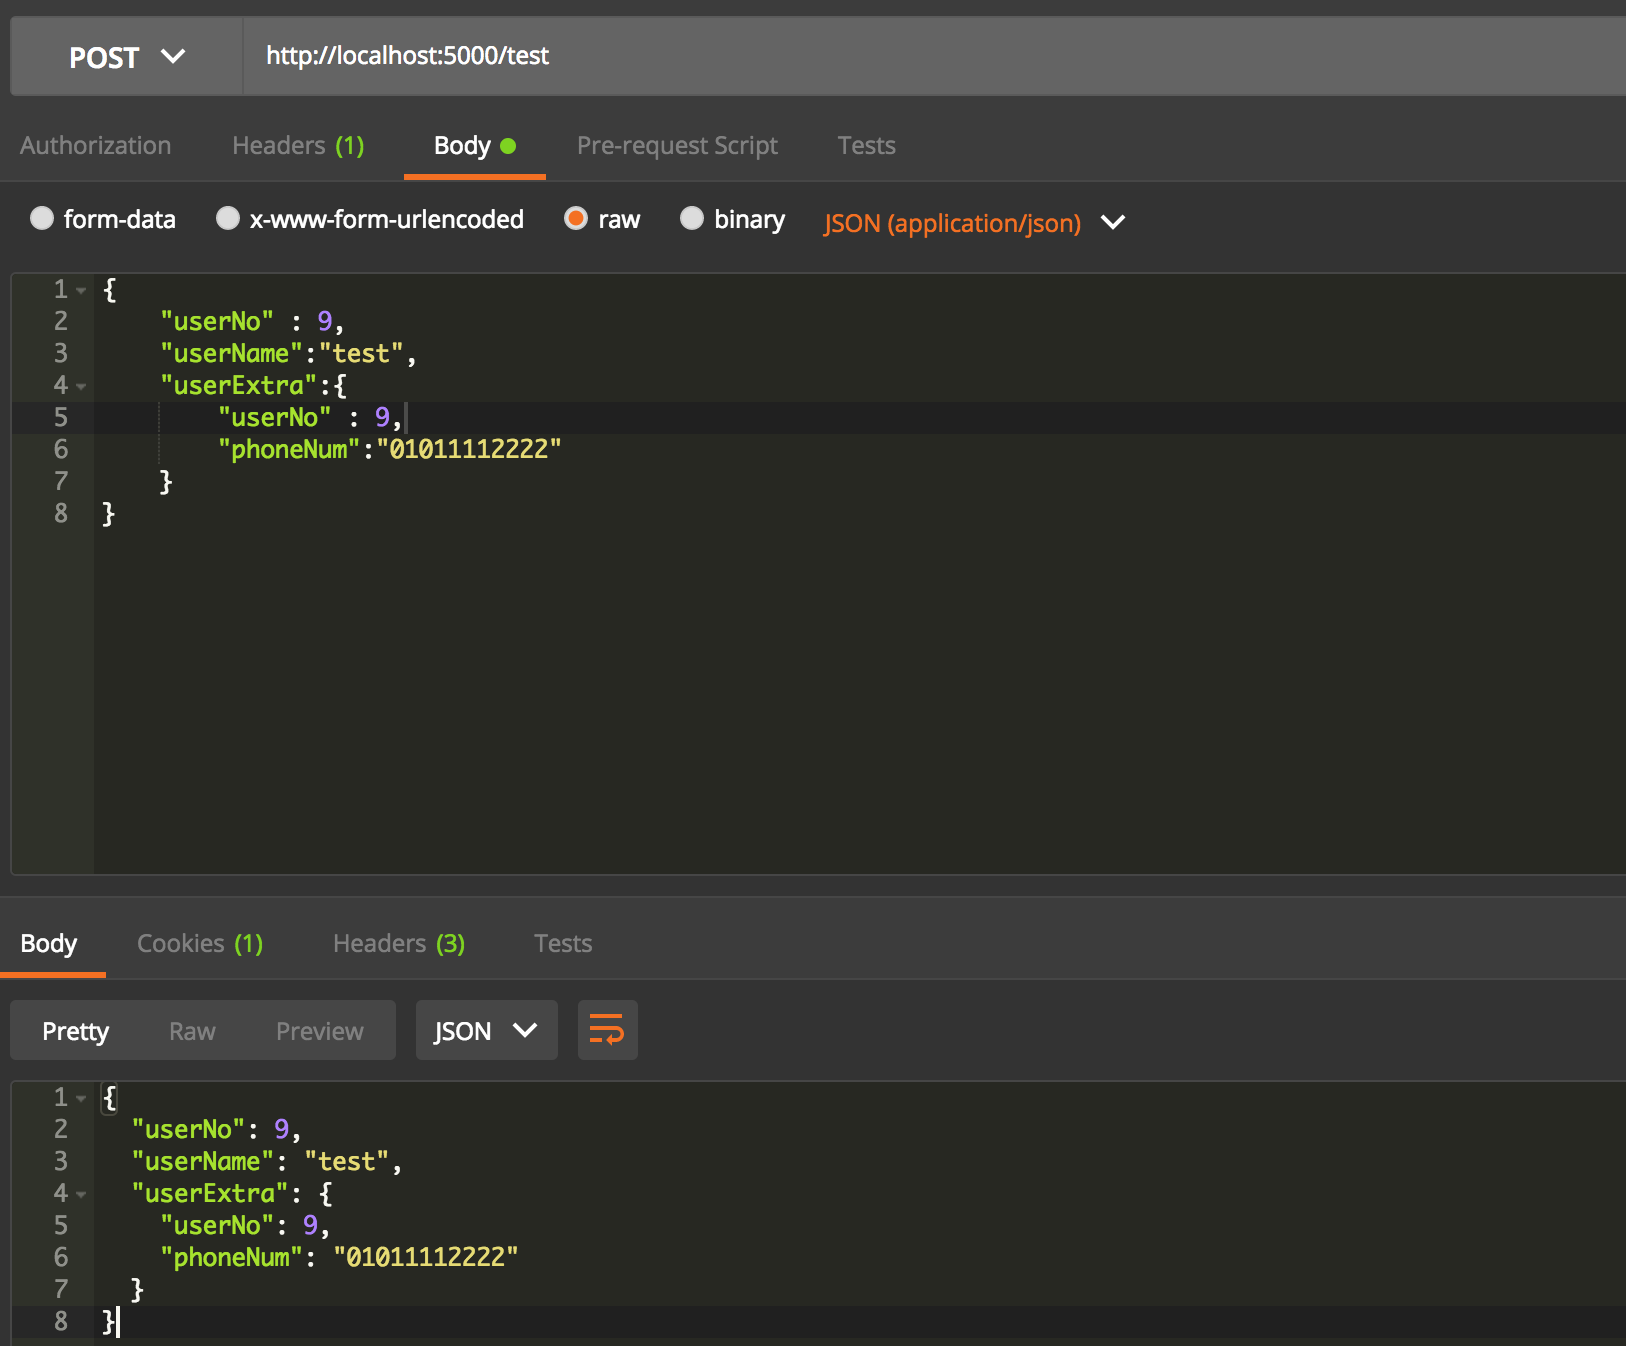Show the Preview response view

pyautogui.click(x=320, y=1031)
